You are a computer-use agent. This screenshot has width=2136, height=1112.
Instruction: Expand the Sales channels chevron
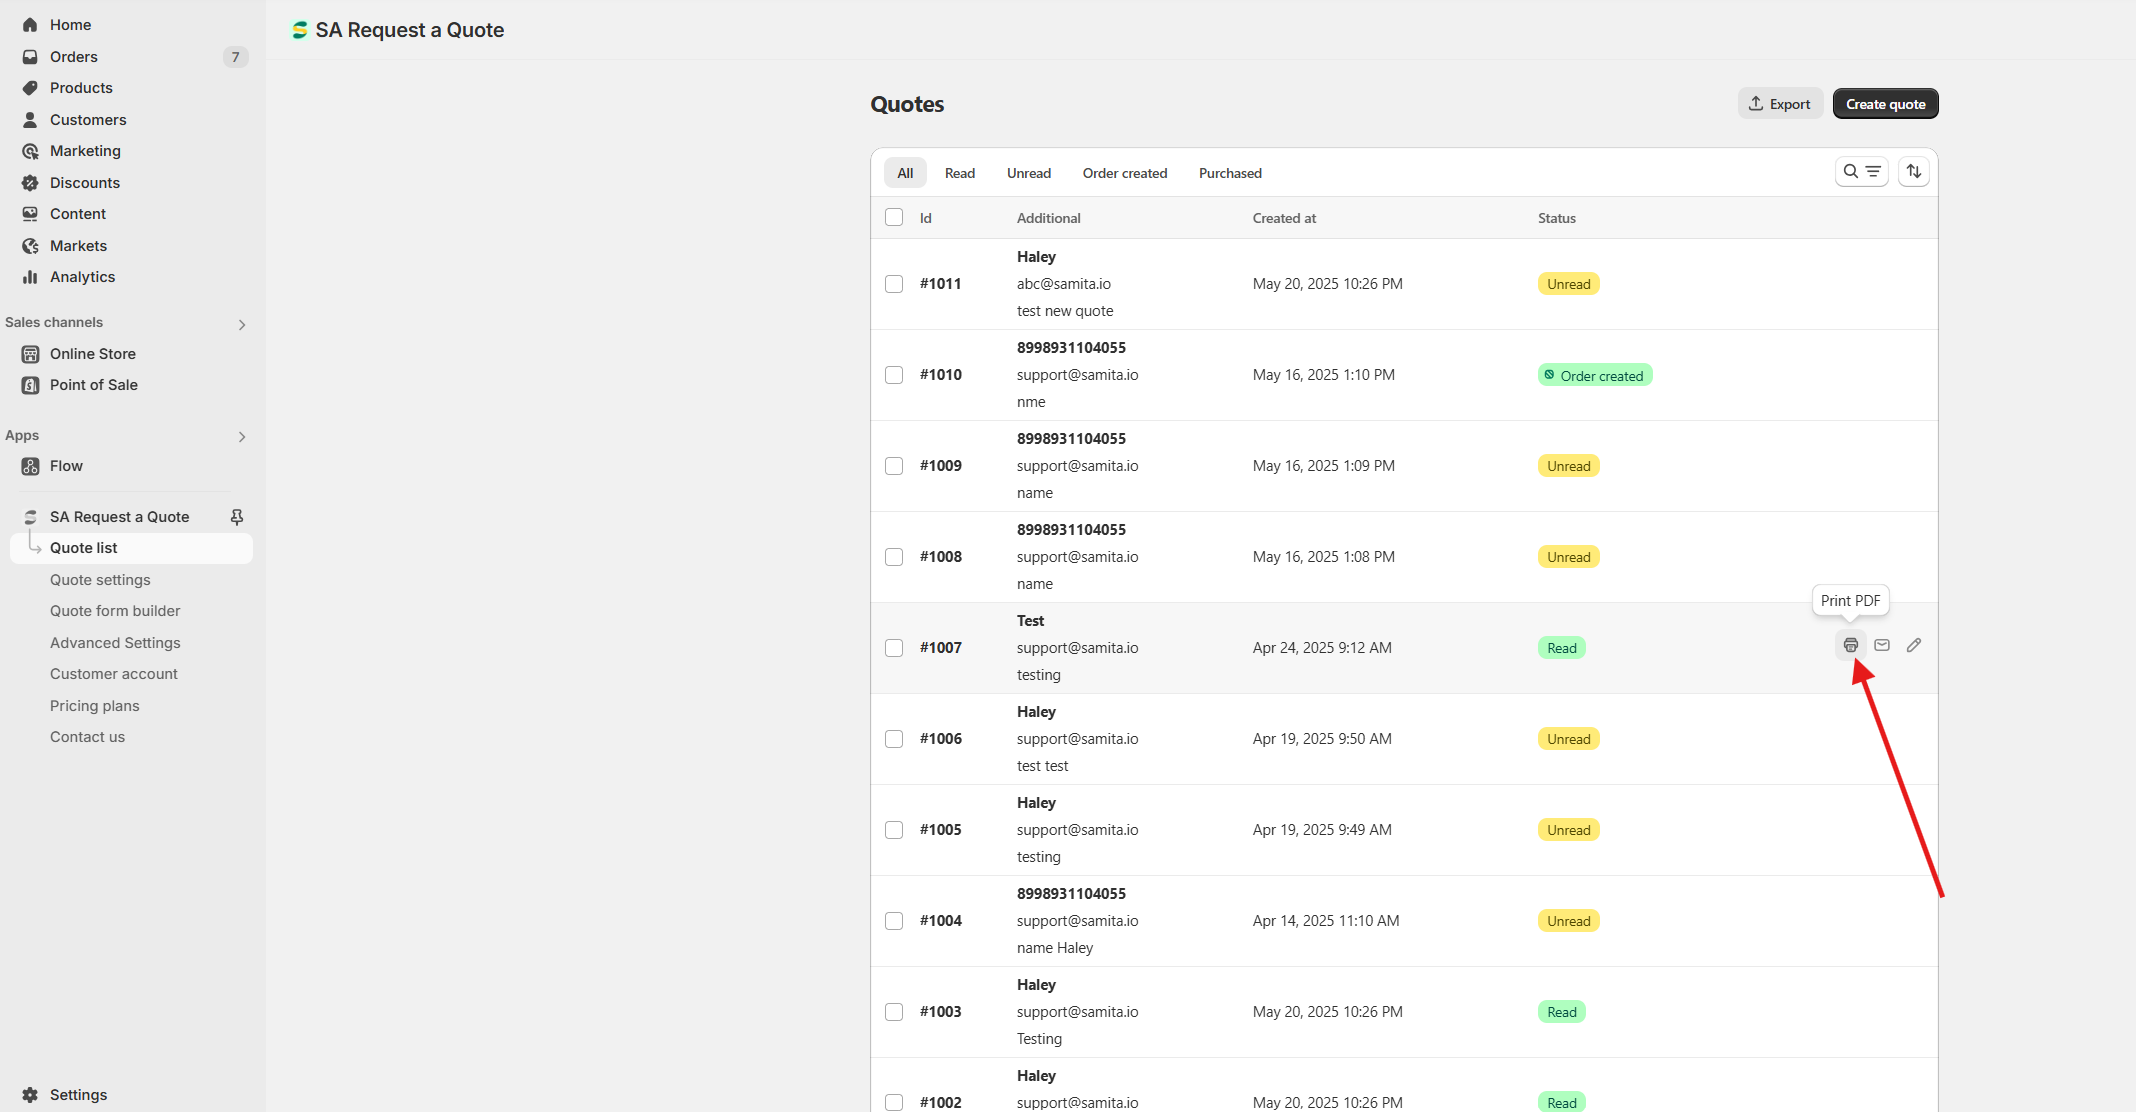242,325
